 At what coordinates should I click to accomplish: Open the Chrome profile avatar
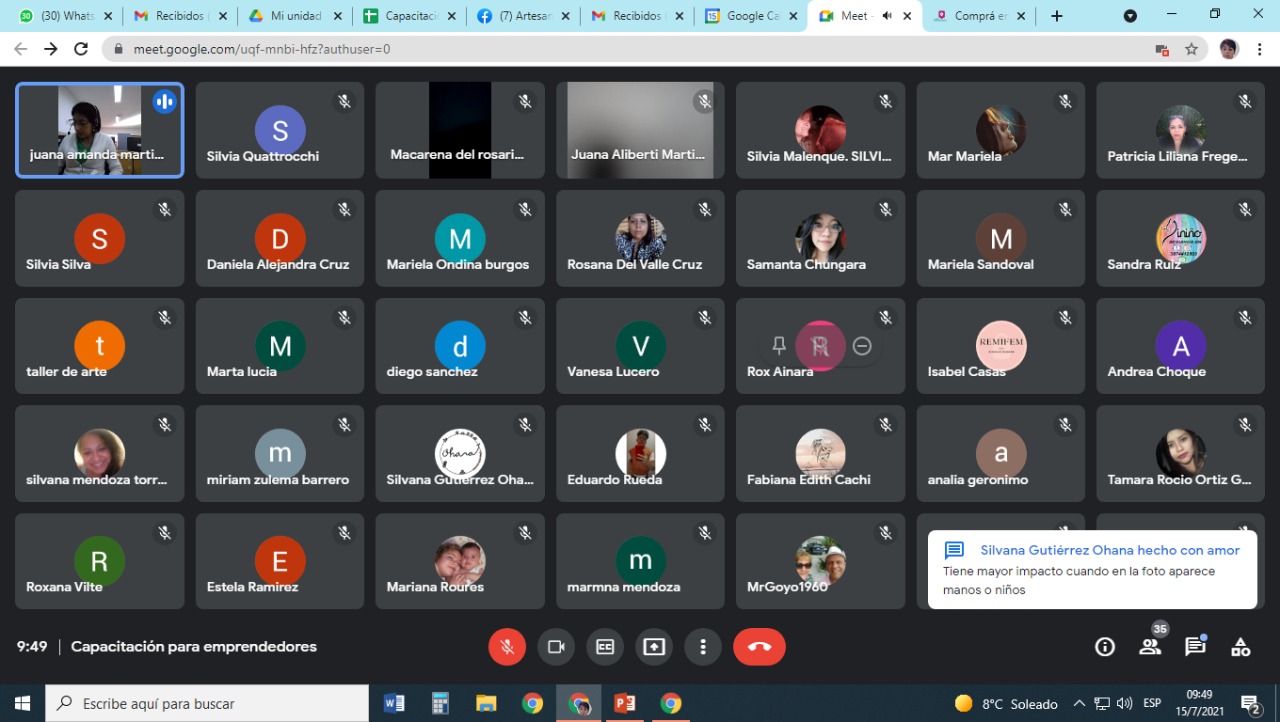1229,49
